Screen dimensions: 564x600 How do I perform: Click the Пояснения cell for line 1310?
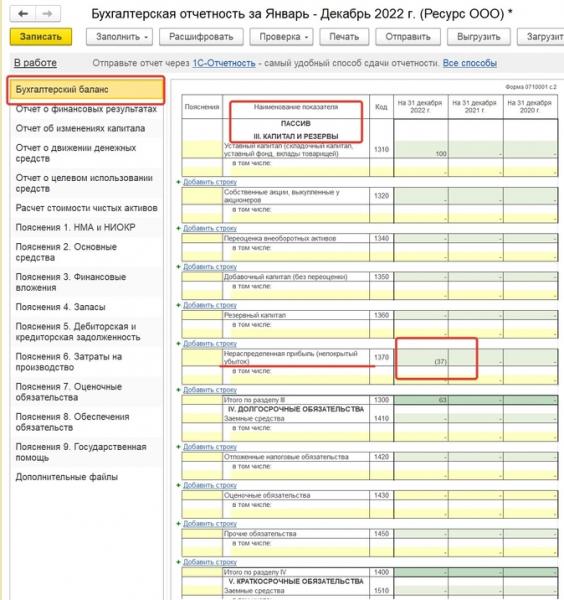click(x=202, y=150)
